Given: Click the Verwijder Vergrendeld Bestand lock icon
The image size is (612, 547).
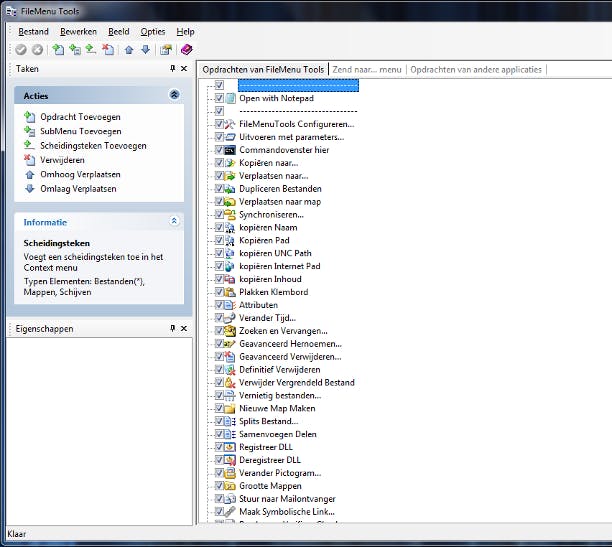Looking at the screenshot, I should (231, 383).
